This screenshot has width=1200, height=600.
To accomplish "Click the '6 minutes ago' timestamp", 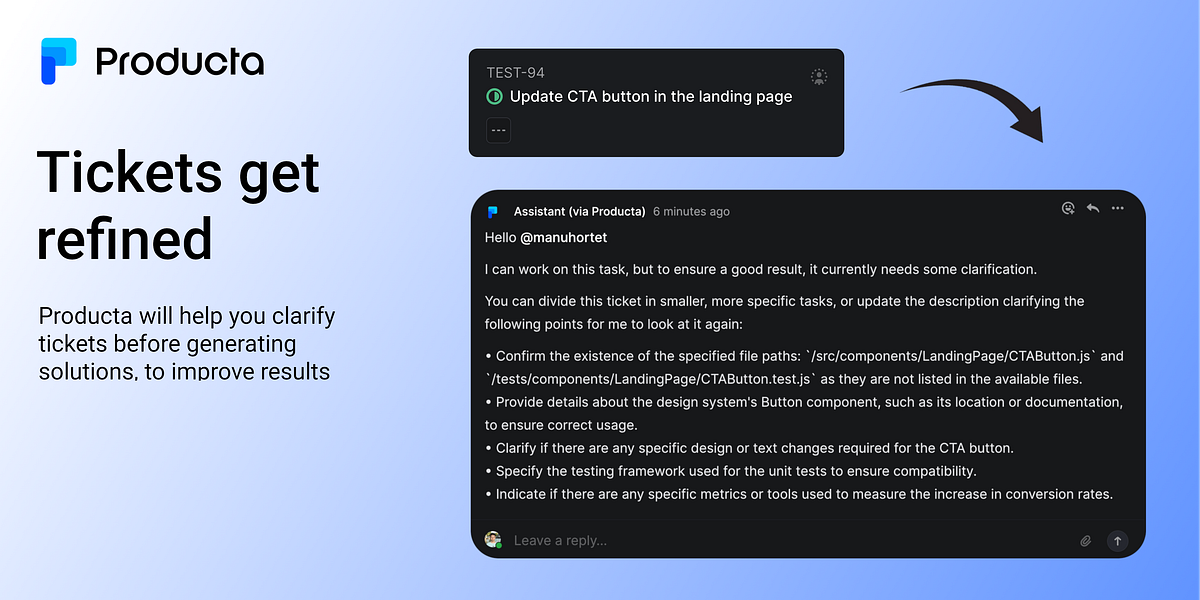I will tap(691, 212).
